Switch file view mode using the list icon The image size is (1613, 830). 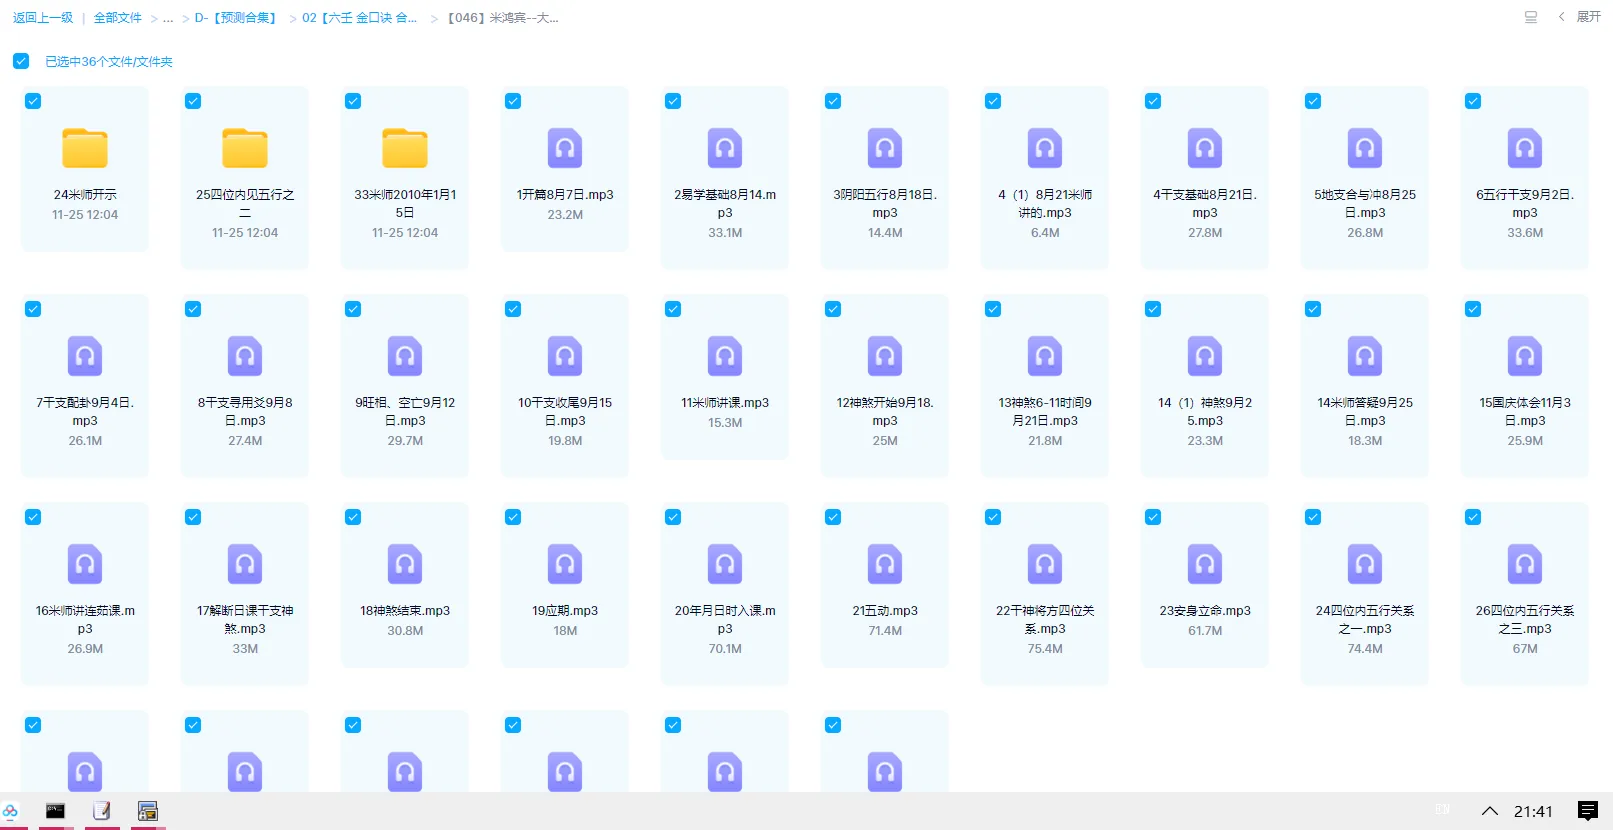point(1530,17)
